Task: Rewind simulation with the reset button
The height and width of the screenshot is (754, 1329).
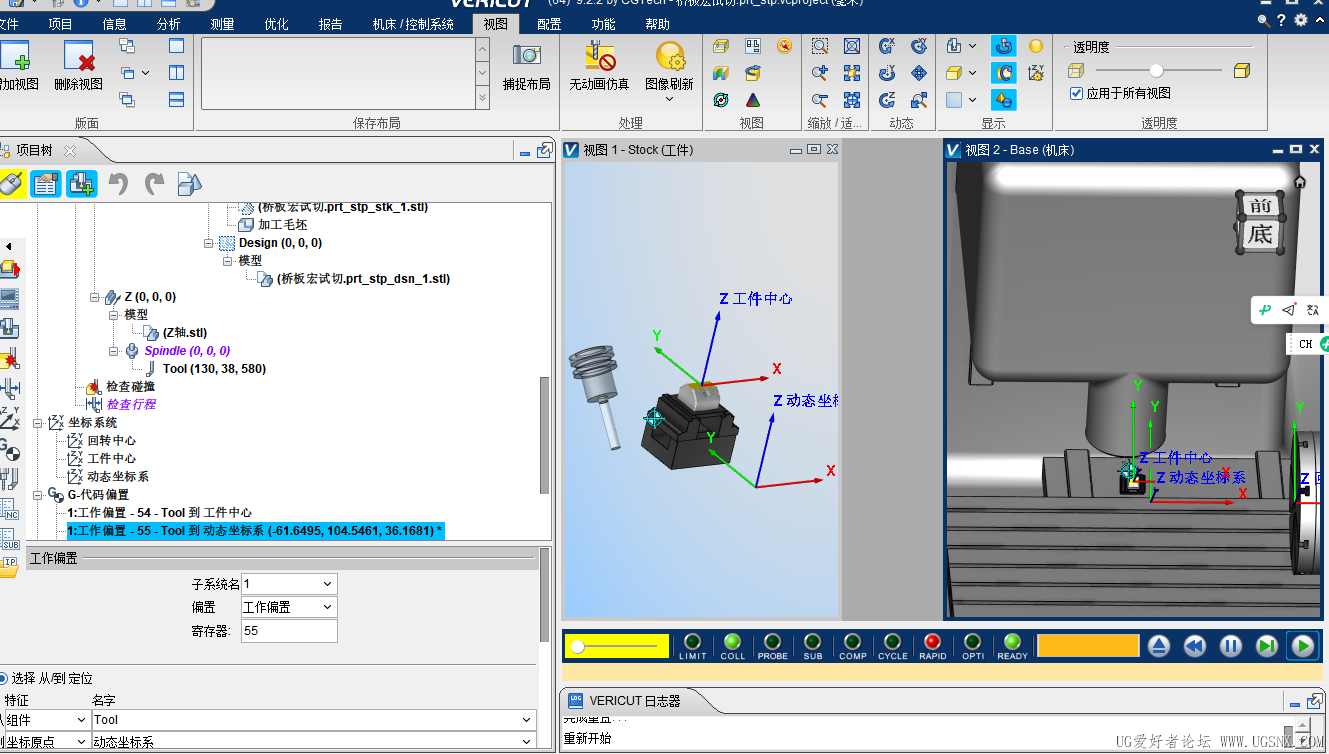Action: pos(1195,646)
